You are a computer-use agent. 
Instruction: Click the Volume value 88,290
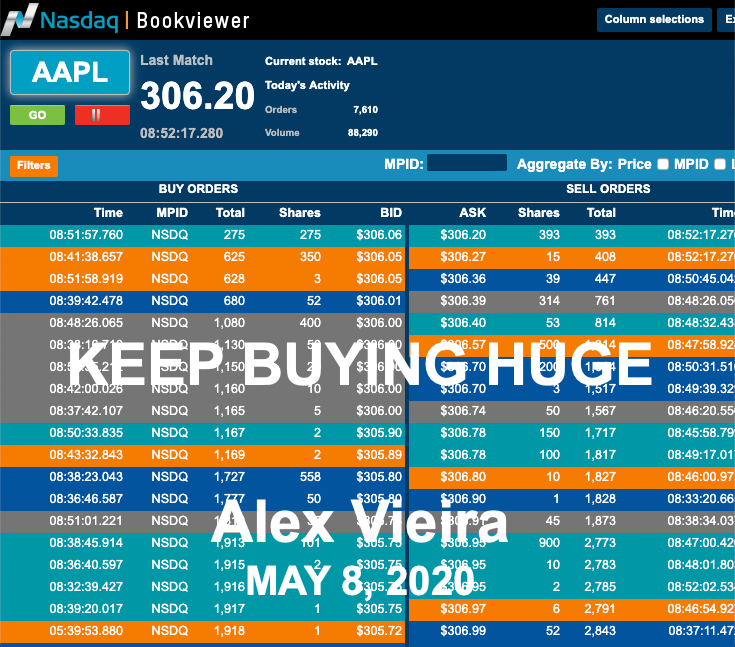tap(363, 133)
